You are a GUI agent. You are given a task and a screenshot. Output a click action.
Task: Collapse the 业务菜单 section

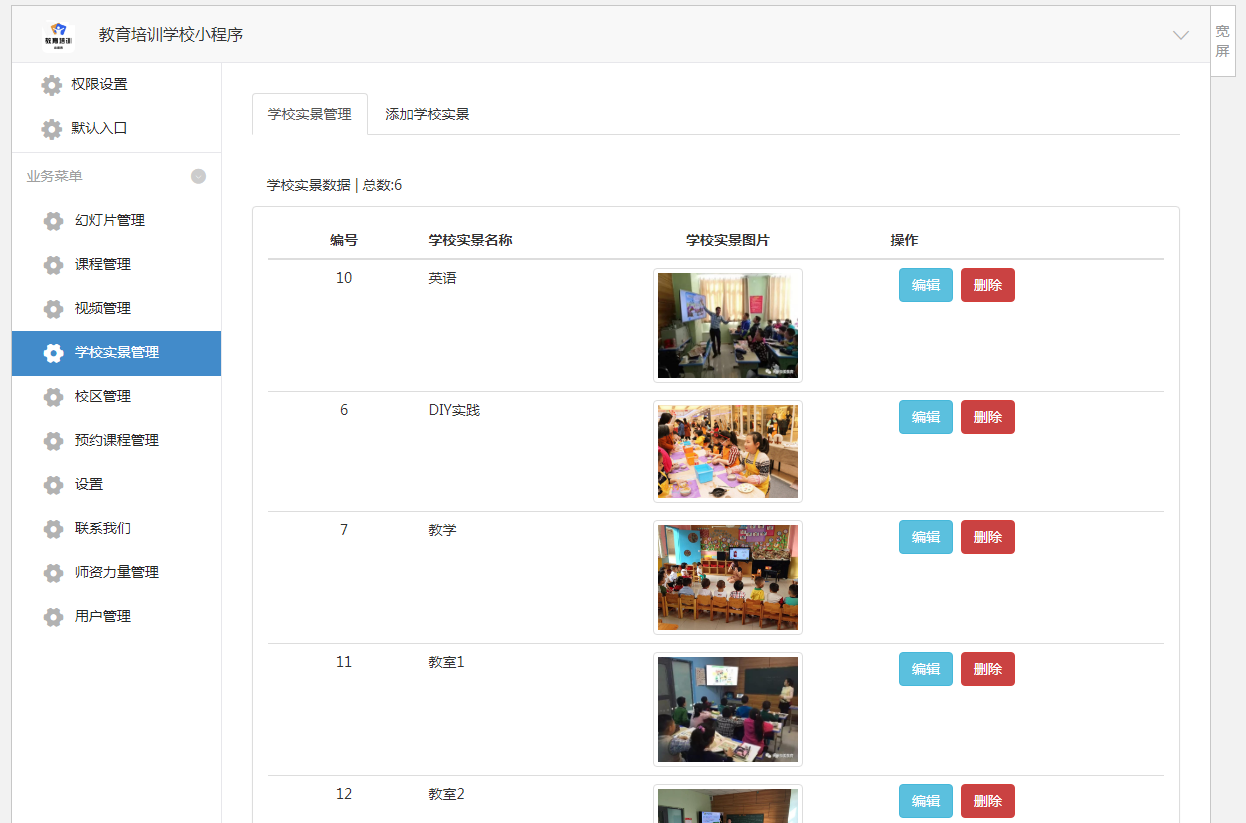pos(198,176)
